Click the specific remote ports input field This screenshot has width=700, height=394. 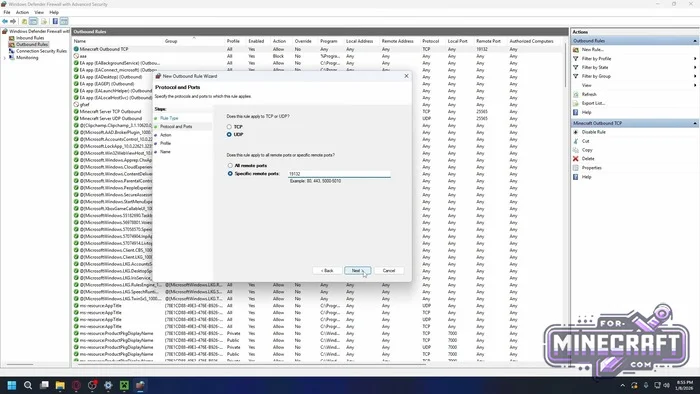tap(339, 174)
